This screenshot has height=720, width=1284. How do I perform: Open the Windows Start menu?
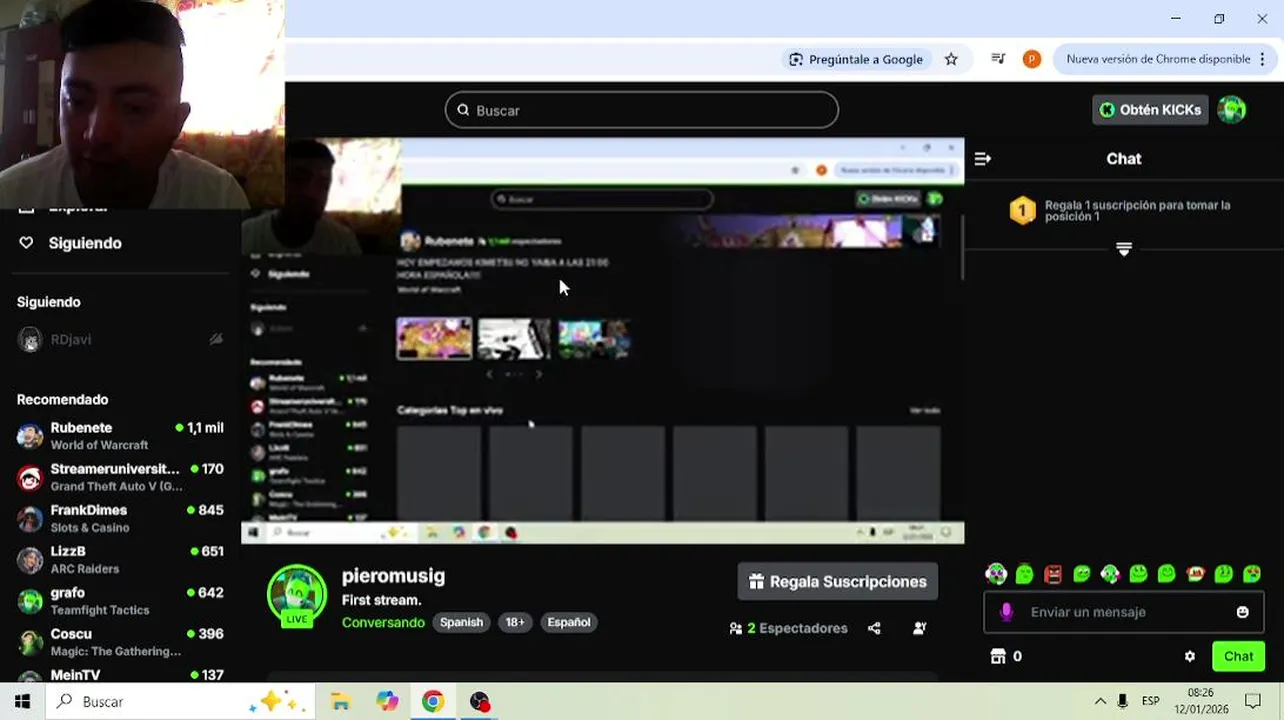pos(22,702)
